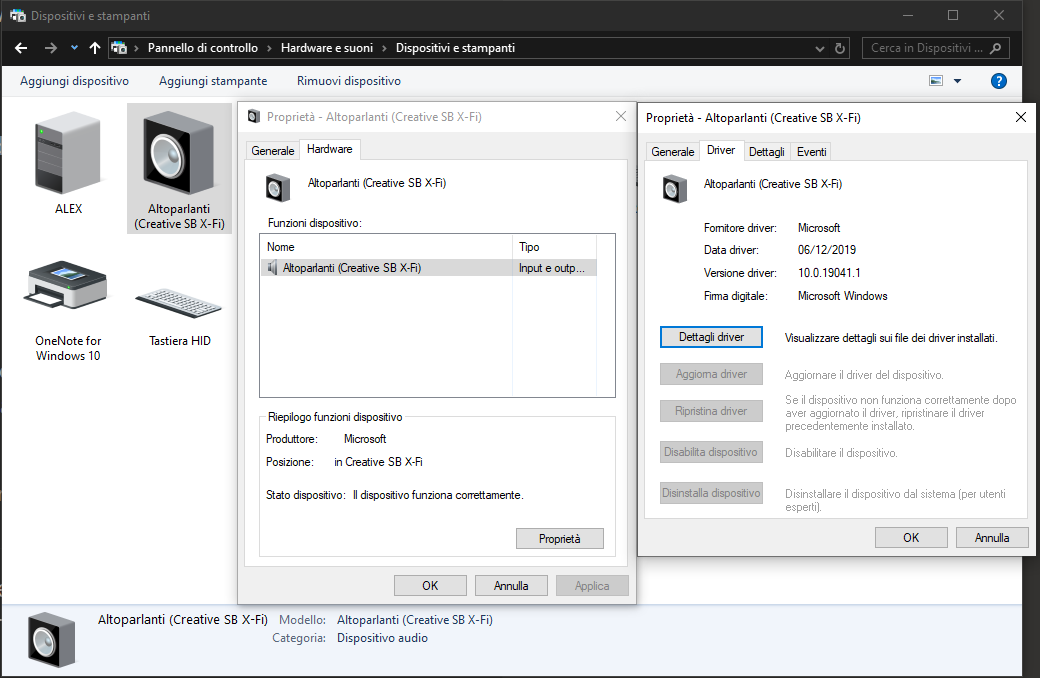Go back with the navigation arrow
This screenshot has height=678, width=1040.
(21, 48)
